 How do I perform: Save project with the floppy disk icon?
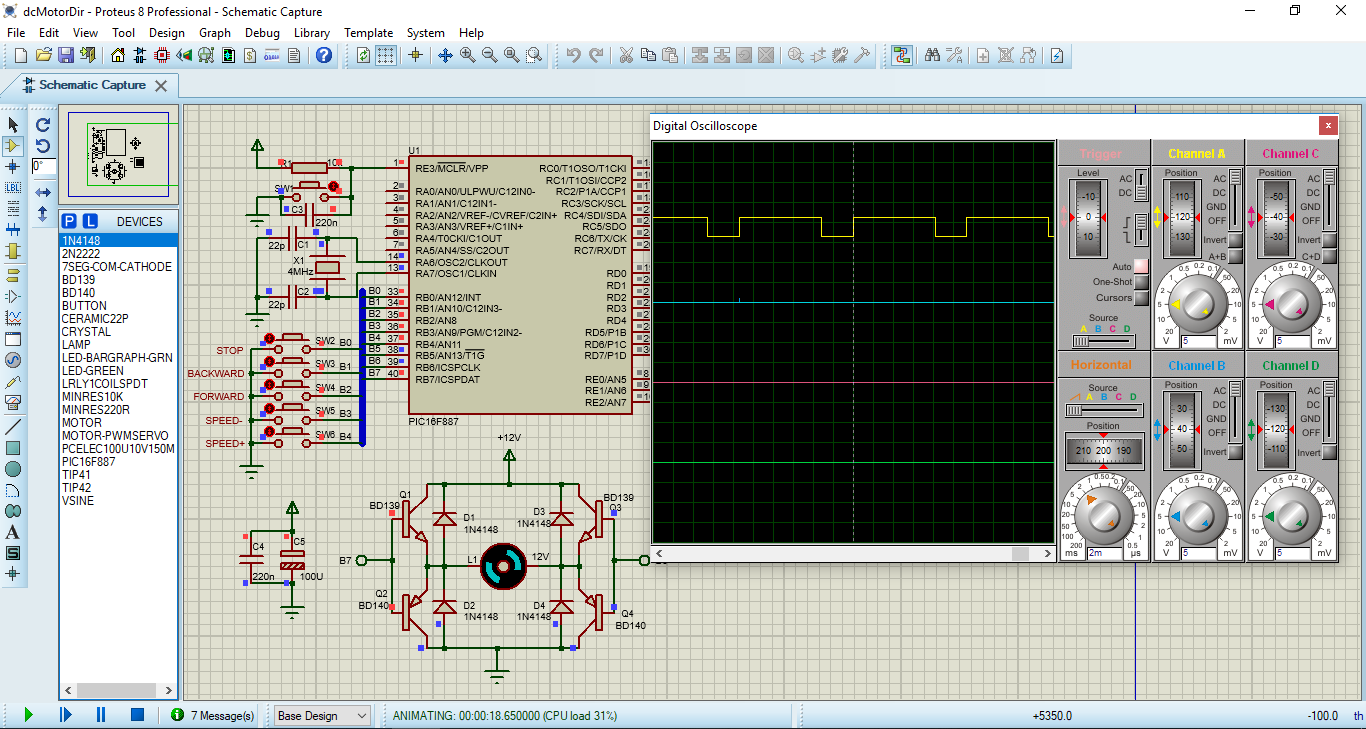[x=66, y=55]
